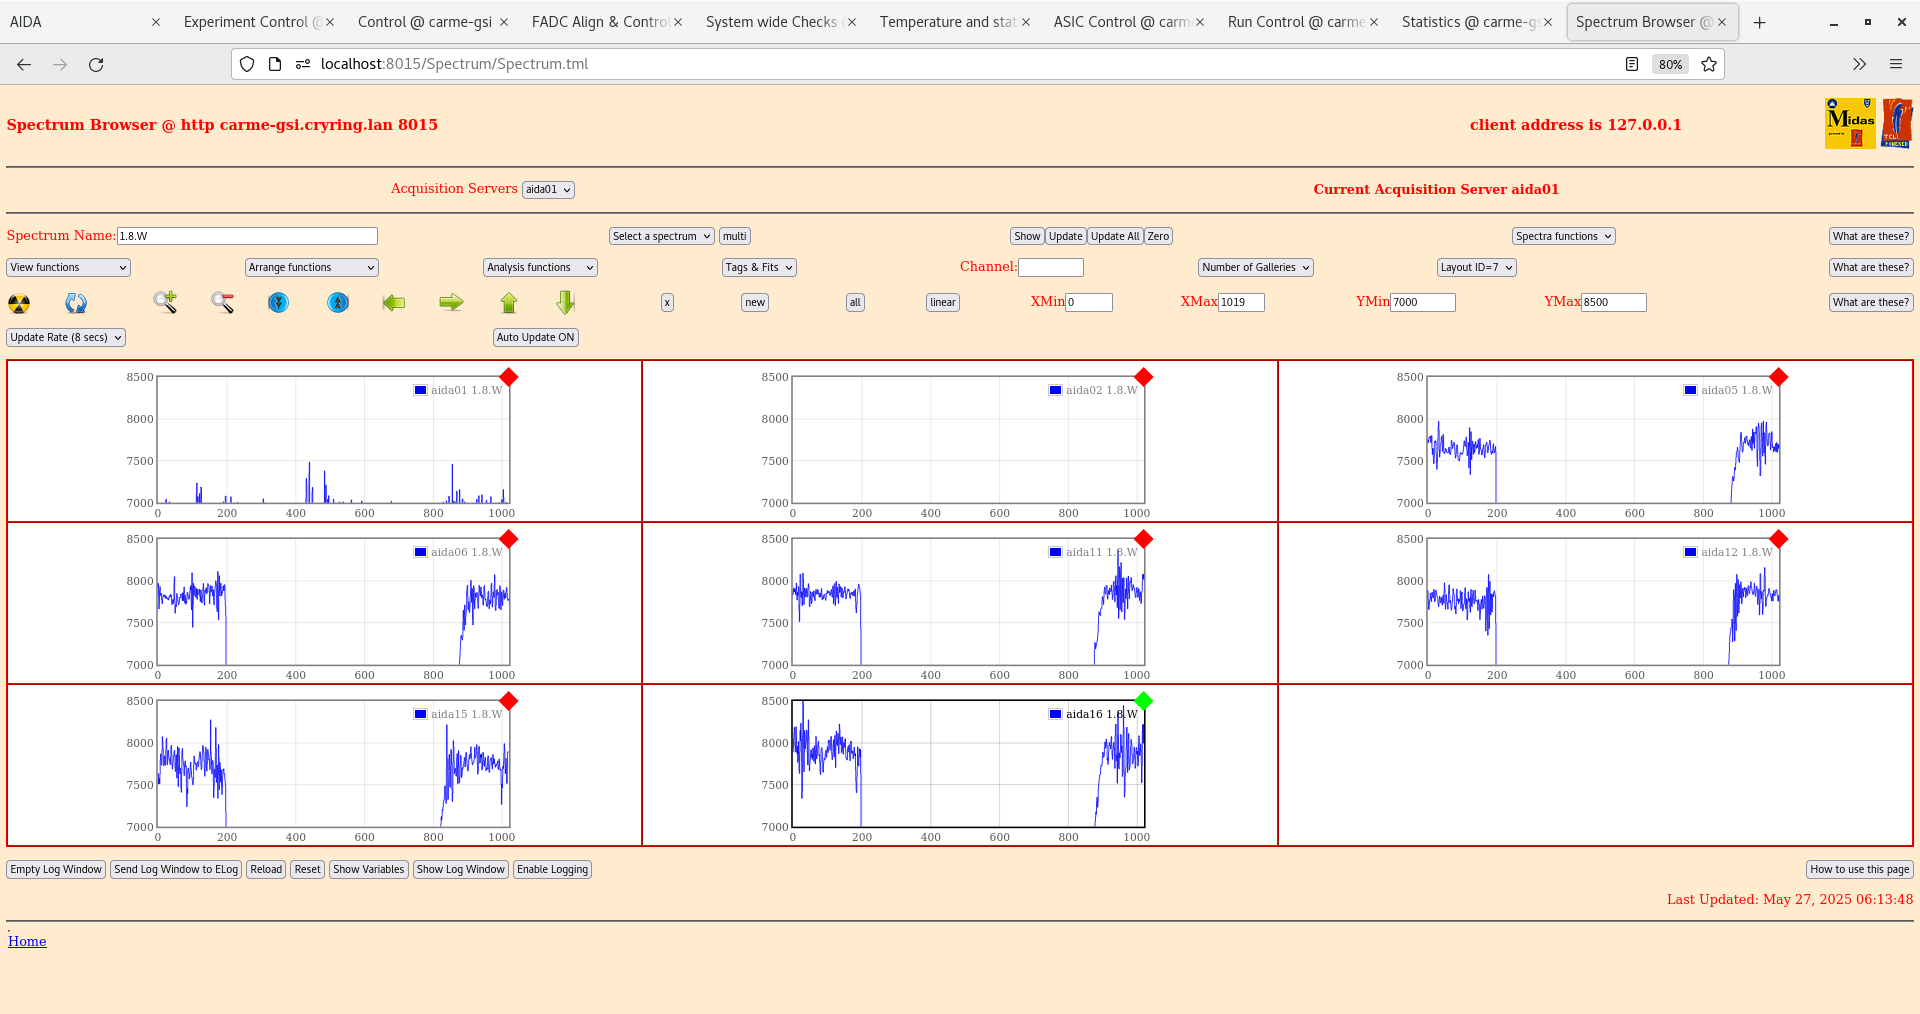Click the green right arrow navigation icon
The image size is (1920, 1014).
coord(451,303)
